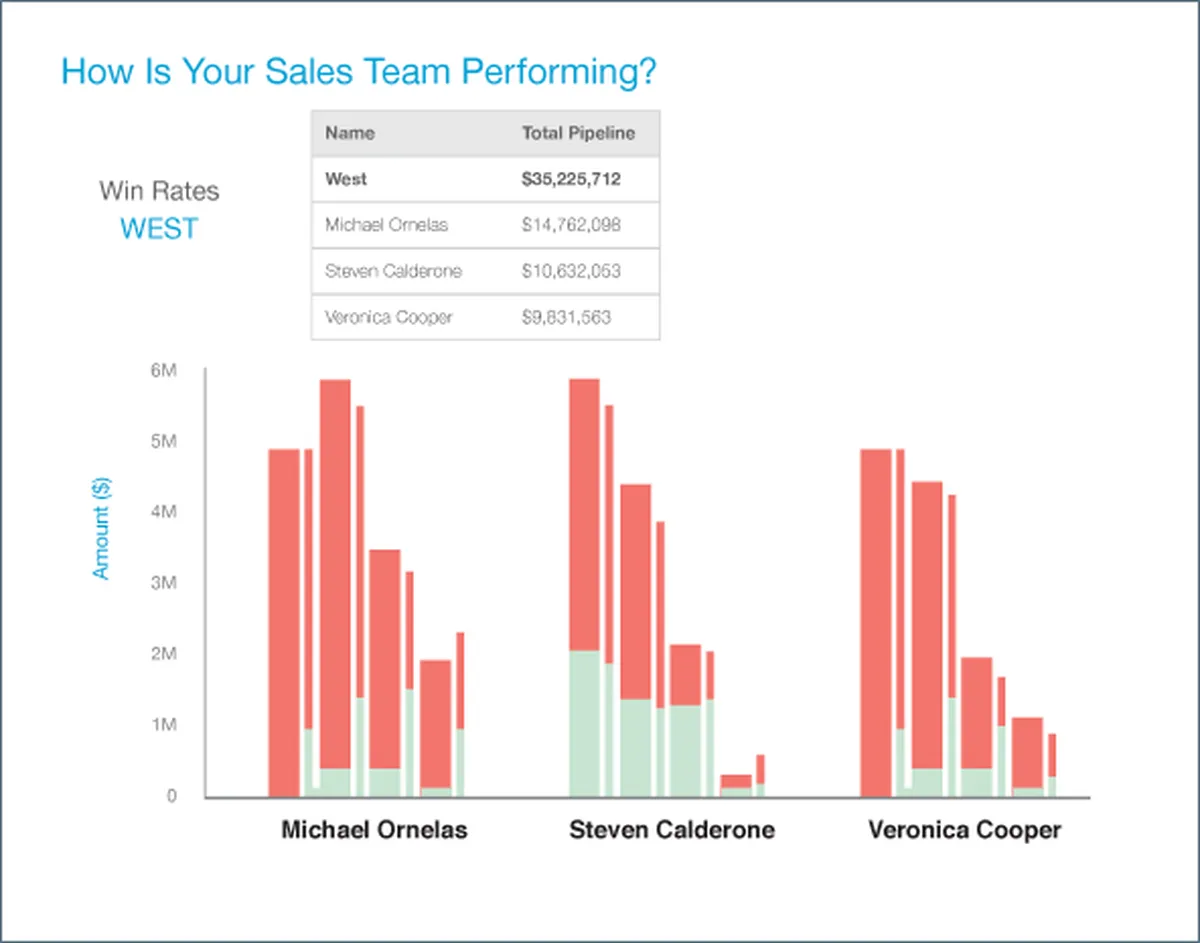The image size is (1200, 943).
Task: Select the Veronica Cooper table row
Action: tap(485, 317)
